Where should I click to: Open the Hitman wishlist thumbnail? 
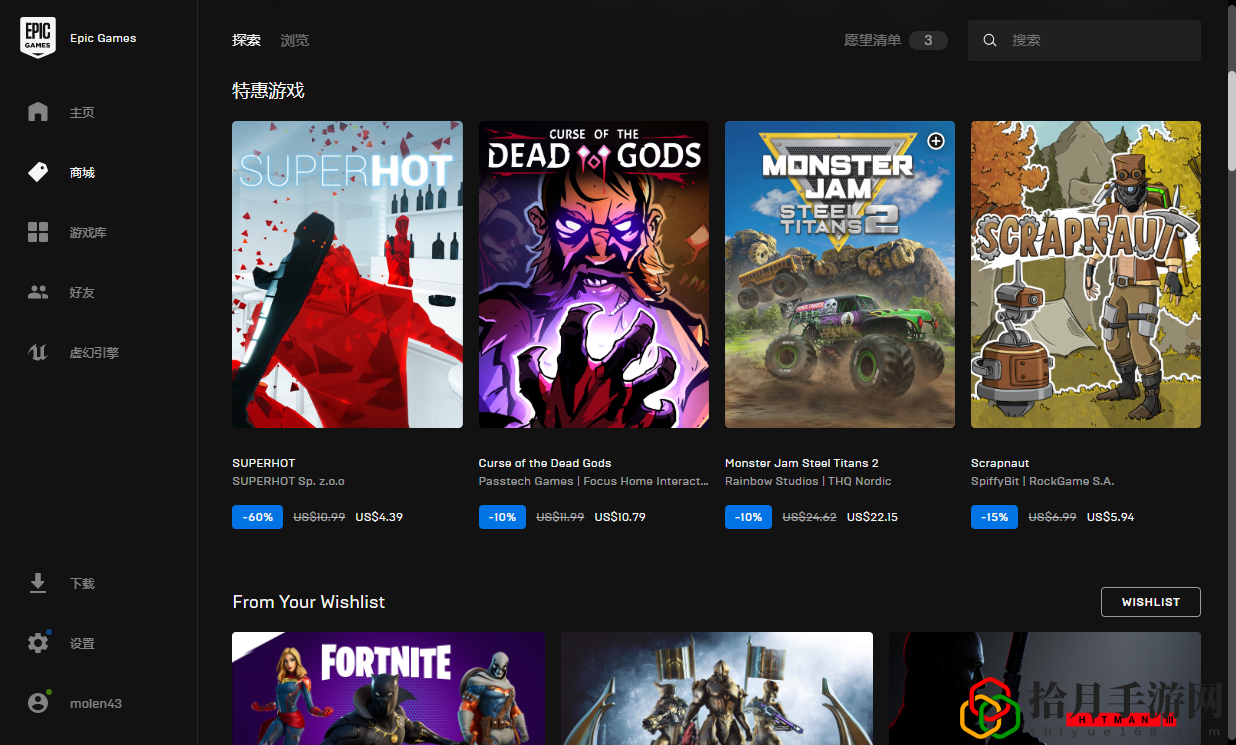coord(1045,688)
